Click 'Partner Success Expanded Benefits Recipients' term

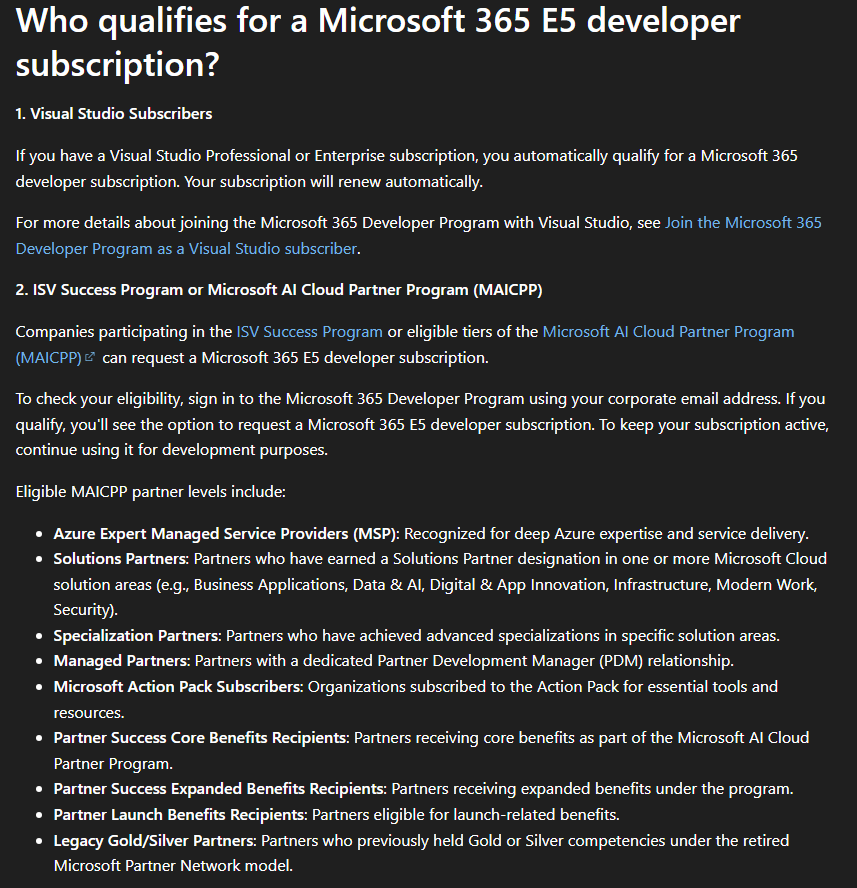220,789
